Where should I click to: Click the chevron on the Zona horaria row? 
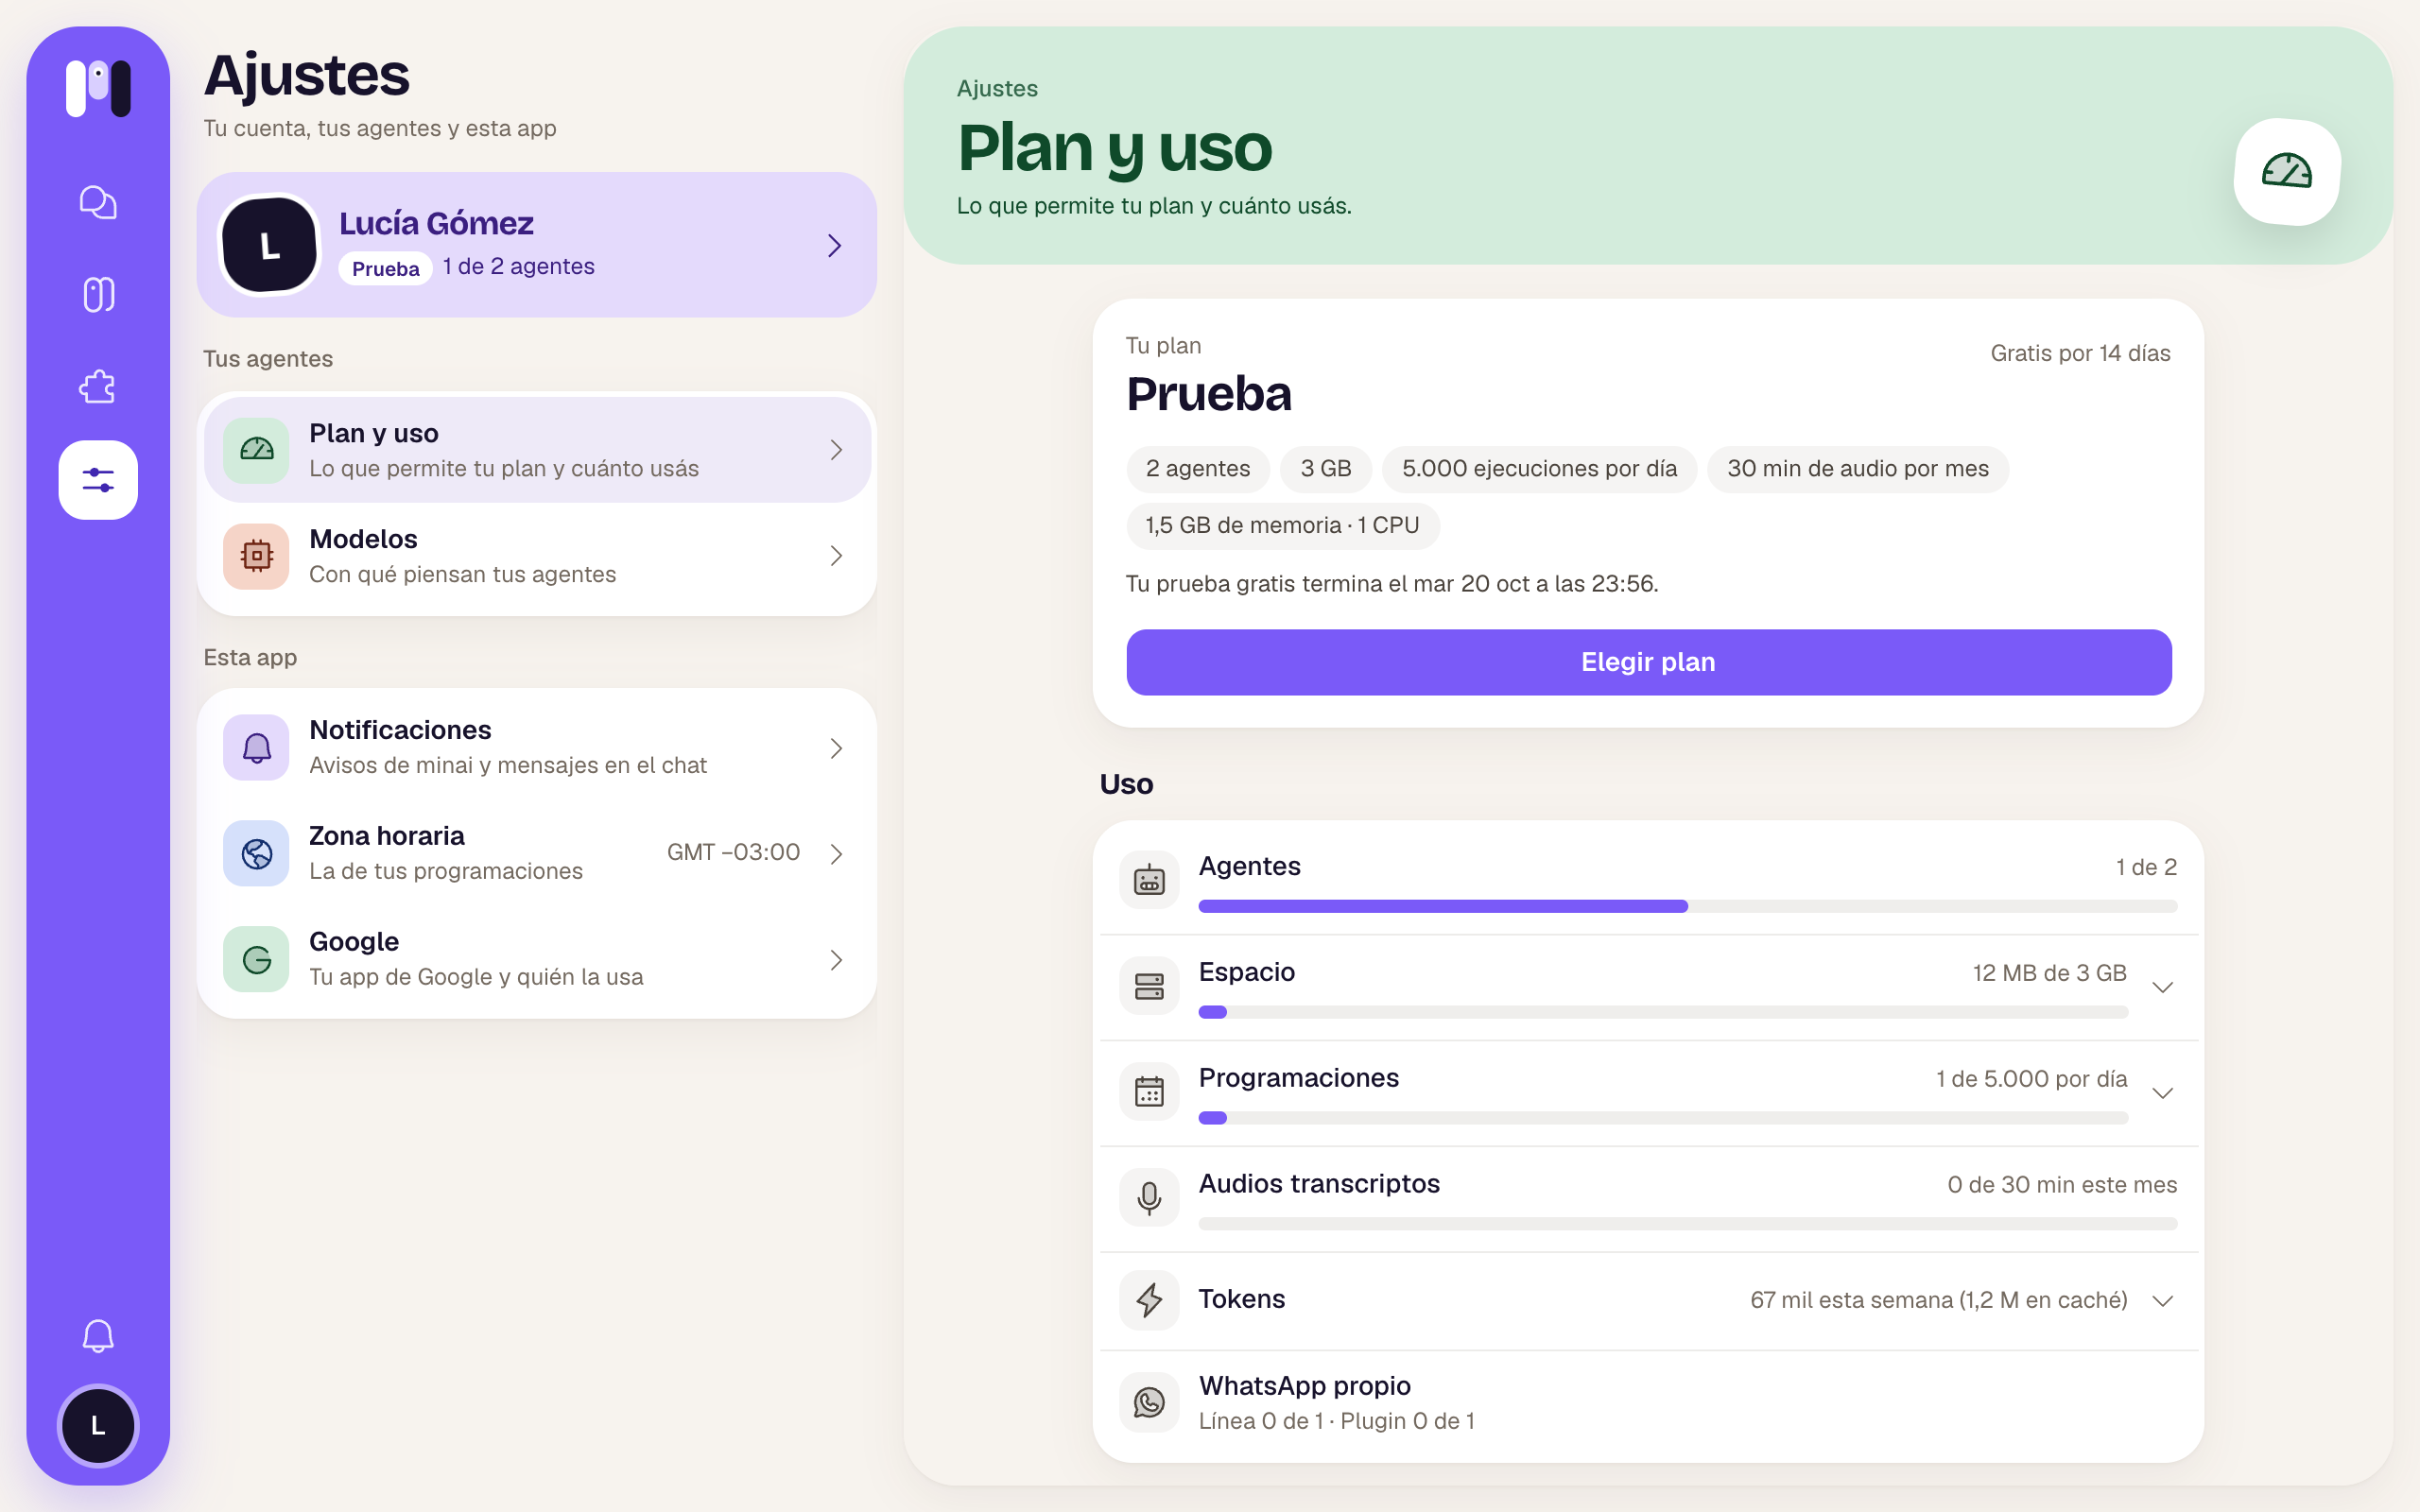coord(836,853)
